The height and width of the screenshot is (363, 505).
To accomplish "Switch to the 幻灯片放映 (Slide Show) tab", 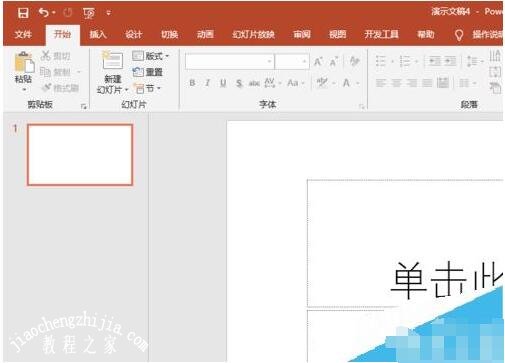I will (x=253, y=34).
